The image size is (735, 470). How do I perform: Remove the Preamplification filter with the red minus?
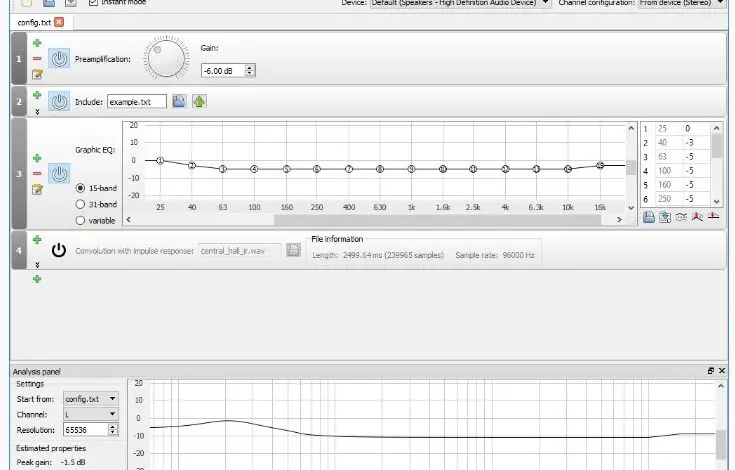coord(37,59)
